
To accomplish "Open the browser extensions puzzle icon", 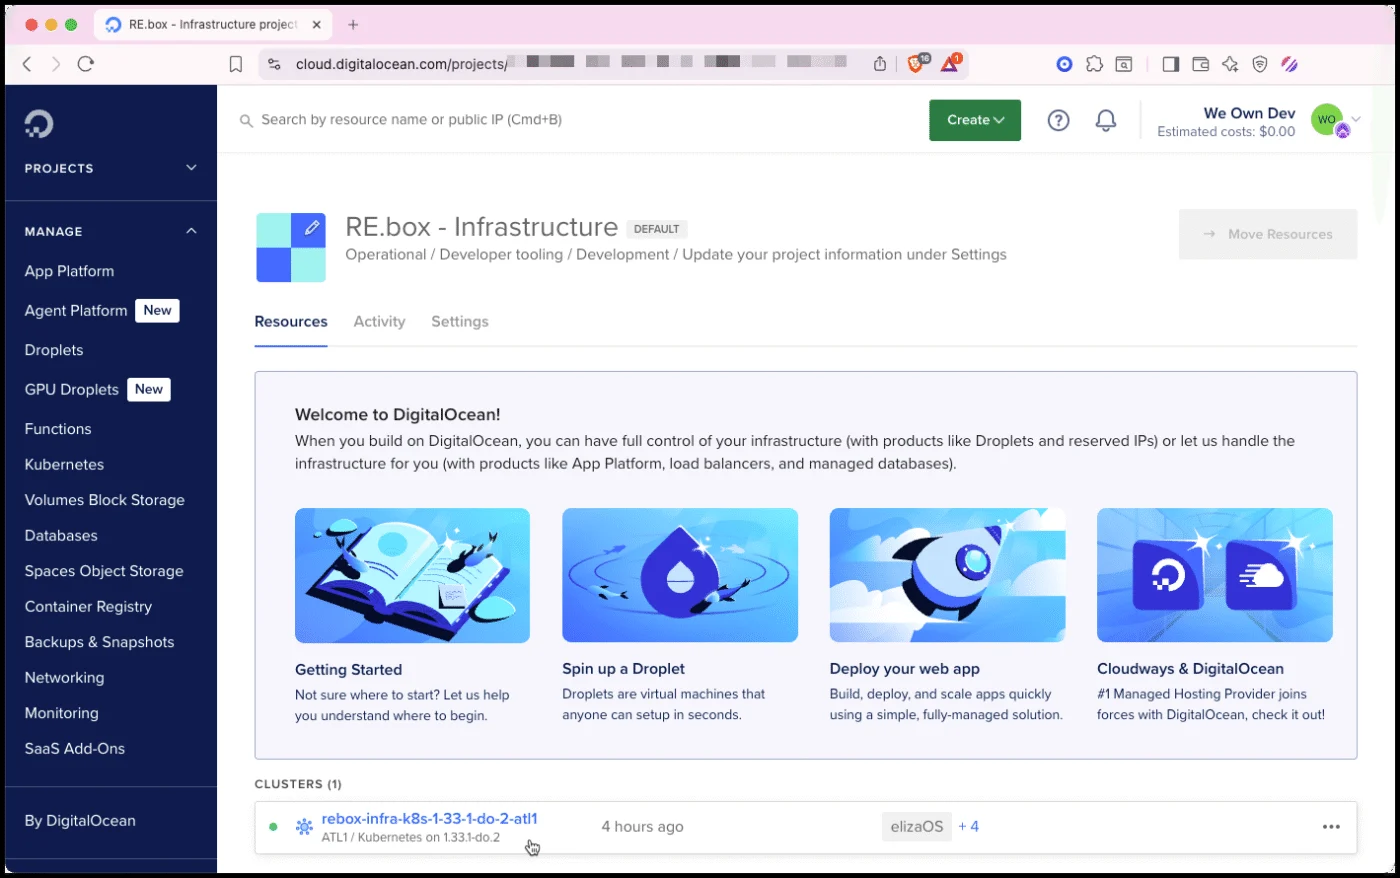I will [1094, 64].
